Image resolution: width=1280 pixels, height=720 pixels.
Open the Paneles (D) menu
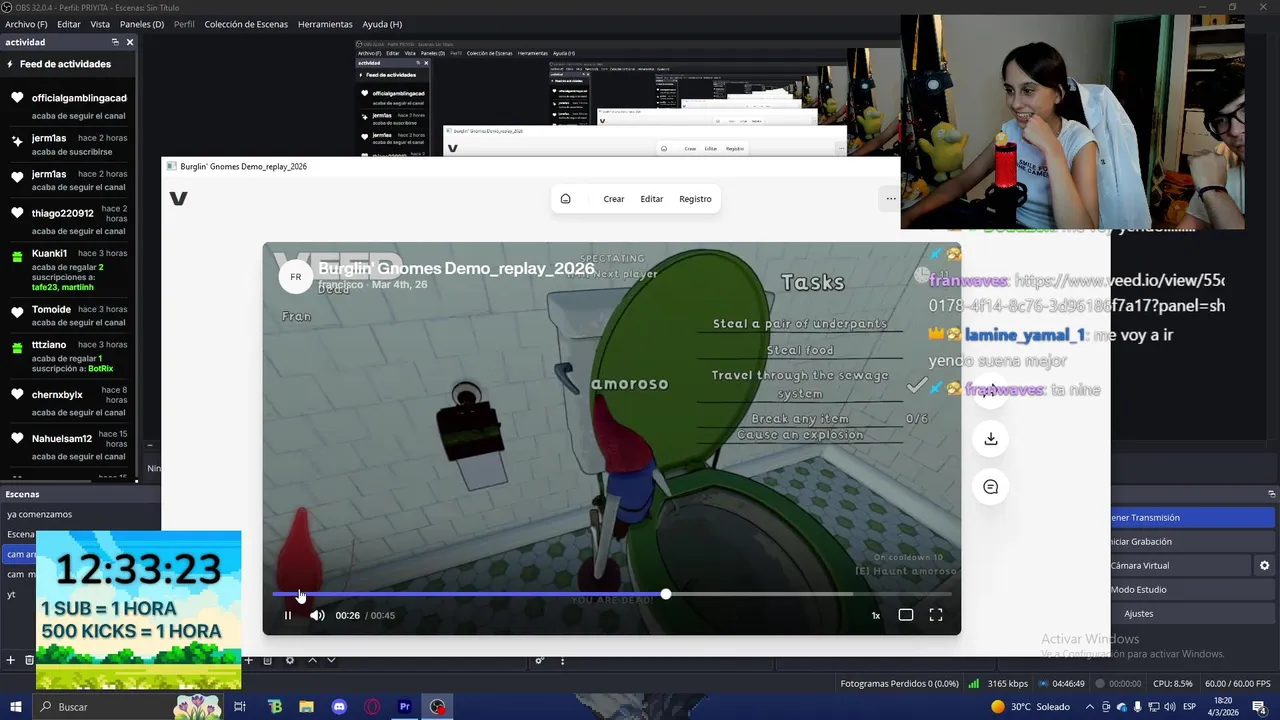point(142,24)
